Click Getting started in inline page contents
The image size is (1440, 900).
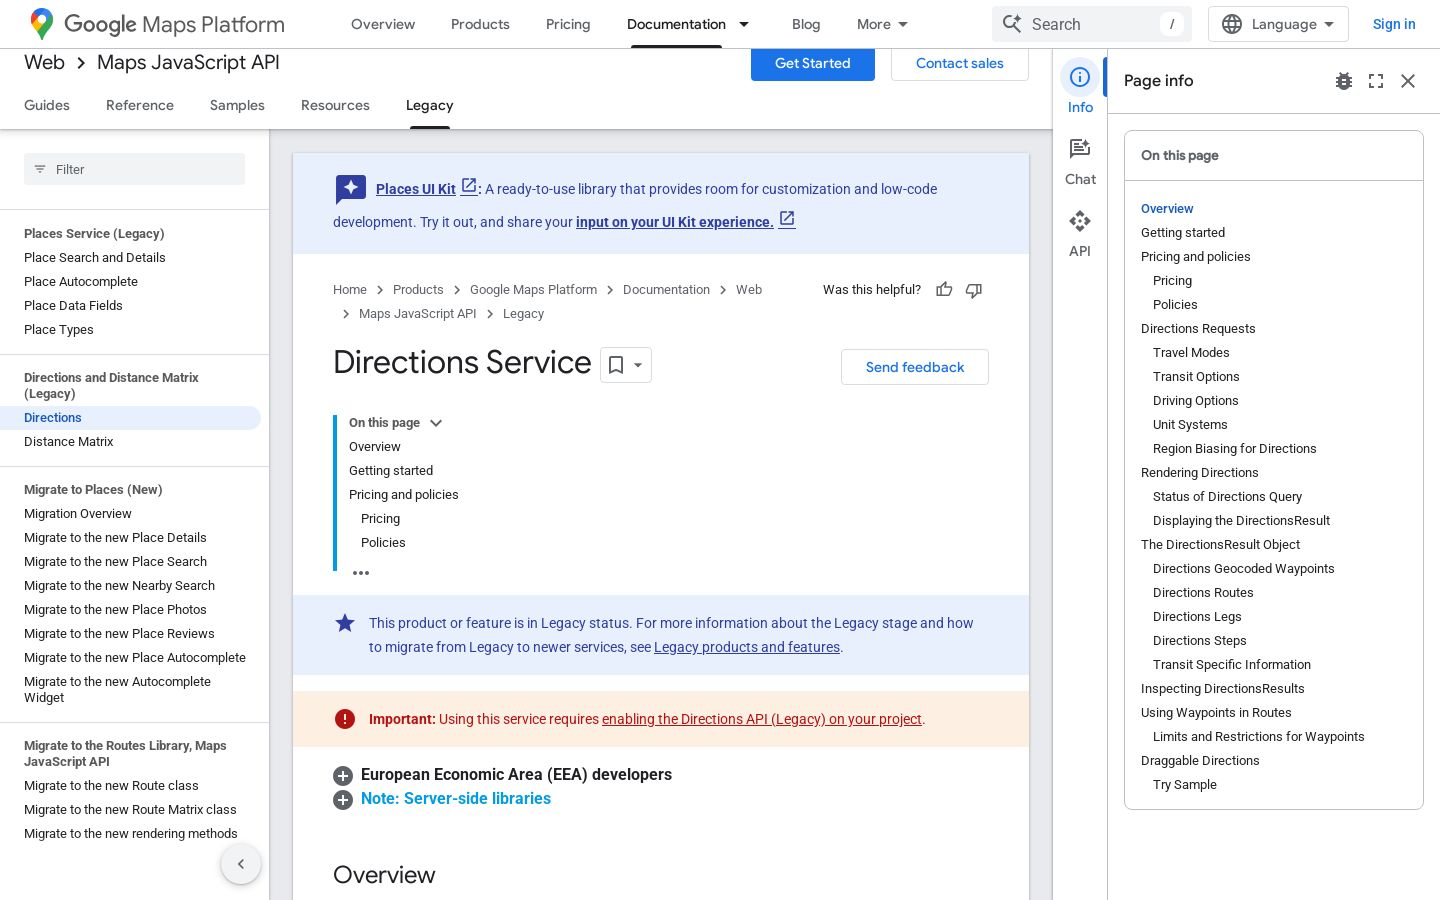pyautogui.click(x=391, y=471)
